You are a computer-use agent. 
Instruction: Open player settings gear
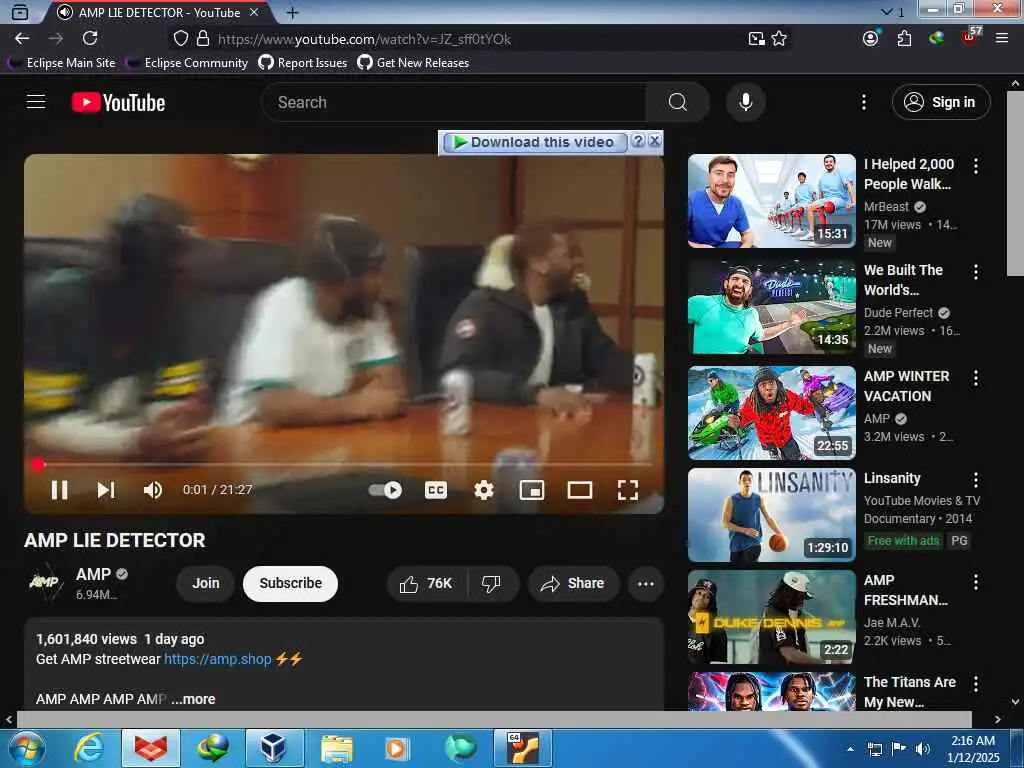coord(483,490)
